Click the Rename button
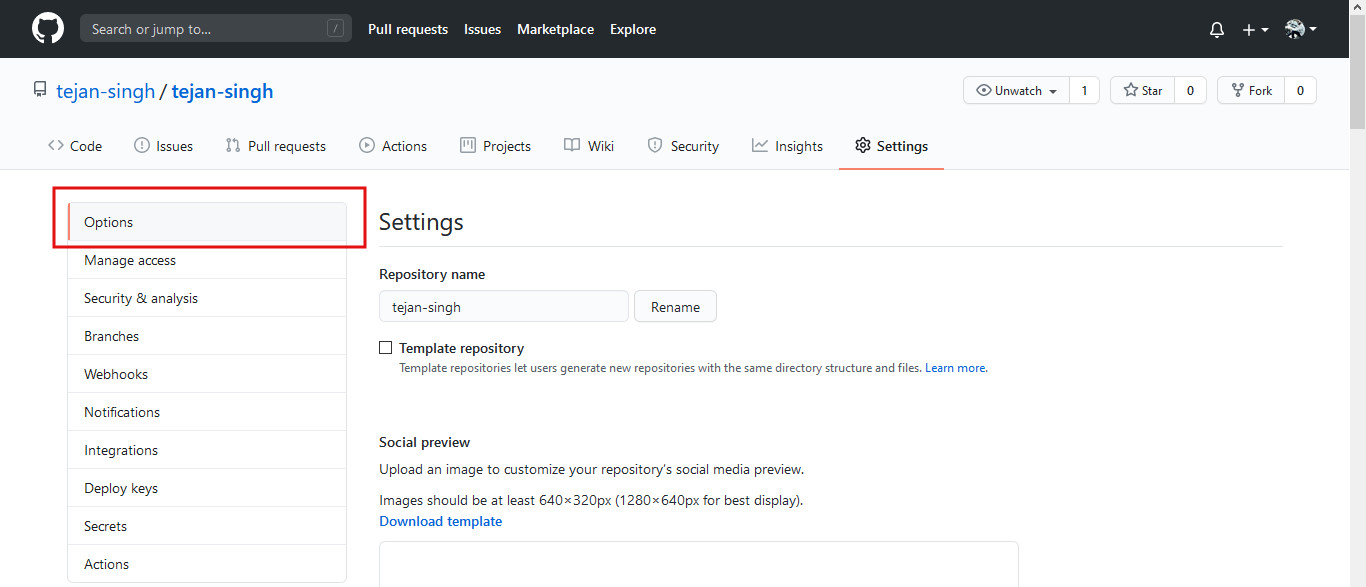This screenshot has height=587, width=1366. (x=675, y=307)
